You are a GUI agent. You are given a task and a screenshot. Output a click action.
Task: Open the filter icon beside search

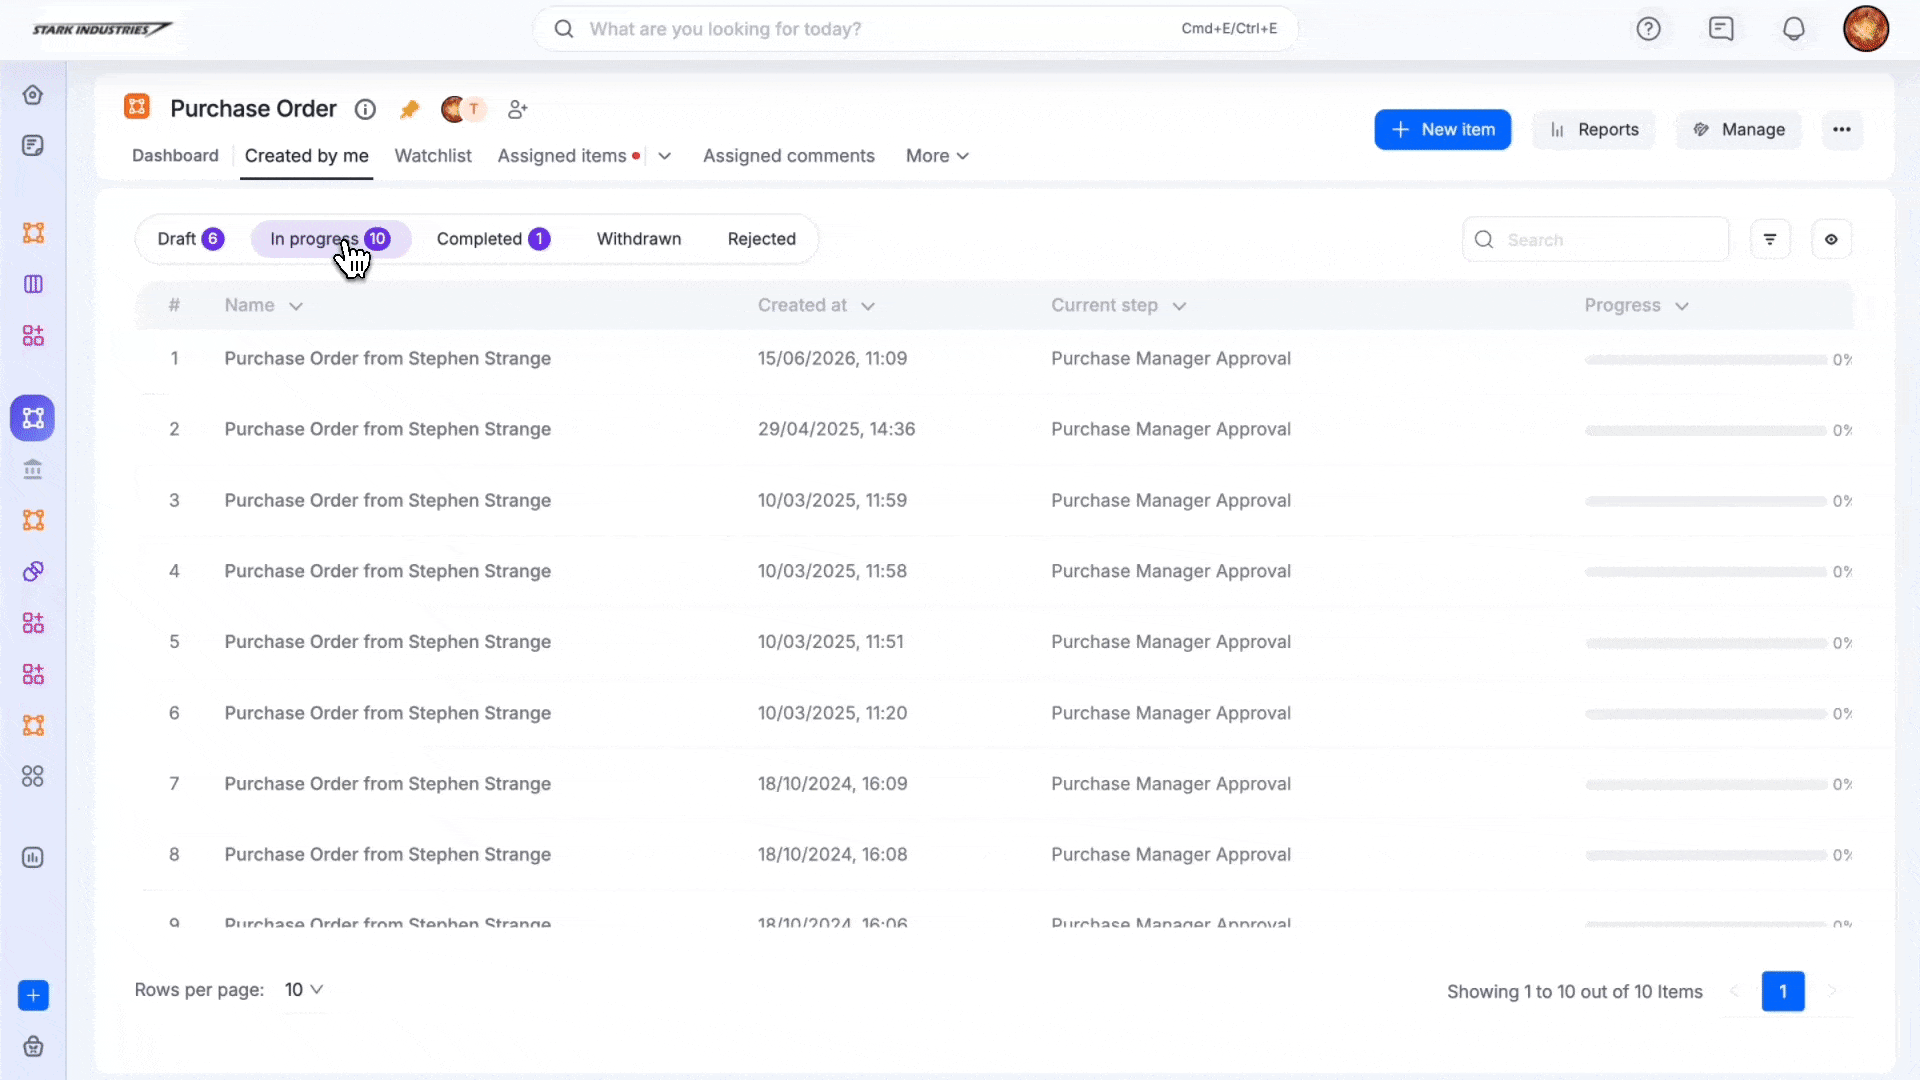pos(1770,239)
